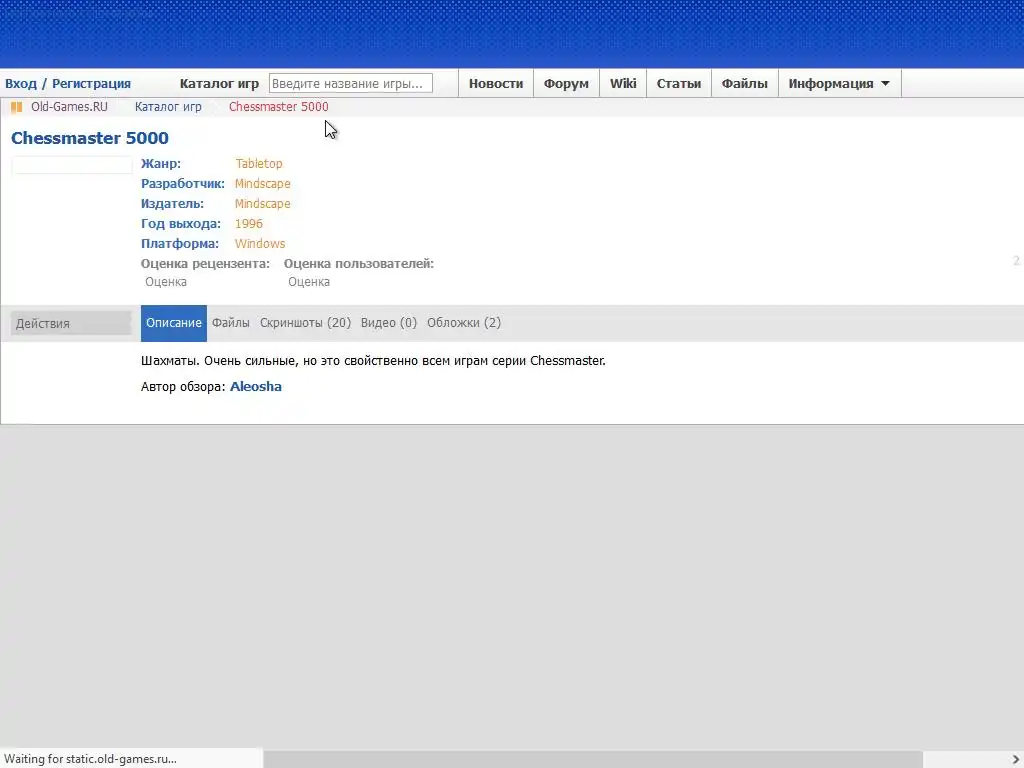1024x768 pixels.
Task: Open the developer Mindscape link
Action: 263,184
